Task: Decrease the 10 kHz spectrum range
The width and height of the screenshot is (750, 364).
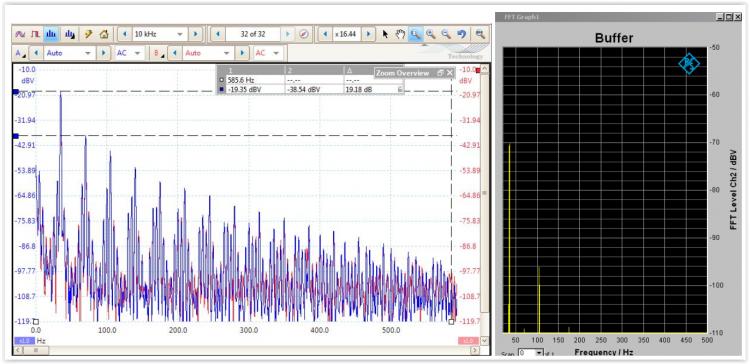Action: (x=124, y=34)
